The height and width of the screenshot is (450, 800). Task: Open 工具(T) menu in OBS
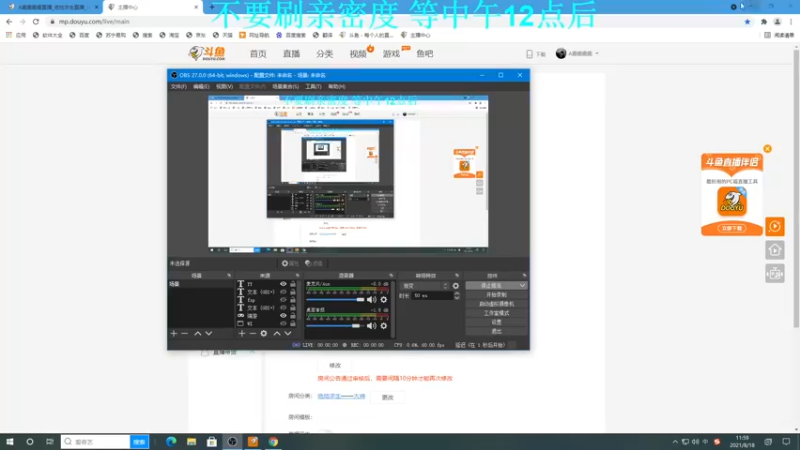click(x=313, y=87)
